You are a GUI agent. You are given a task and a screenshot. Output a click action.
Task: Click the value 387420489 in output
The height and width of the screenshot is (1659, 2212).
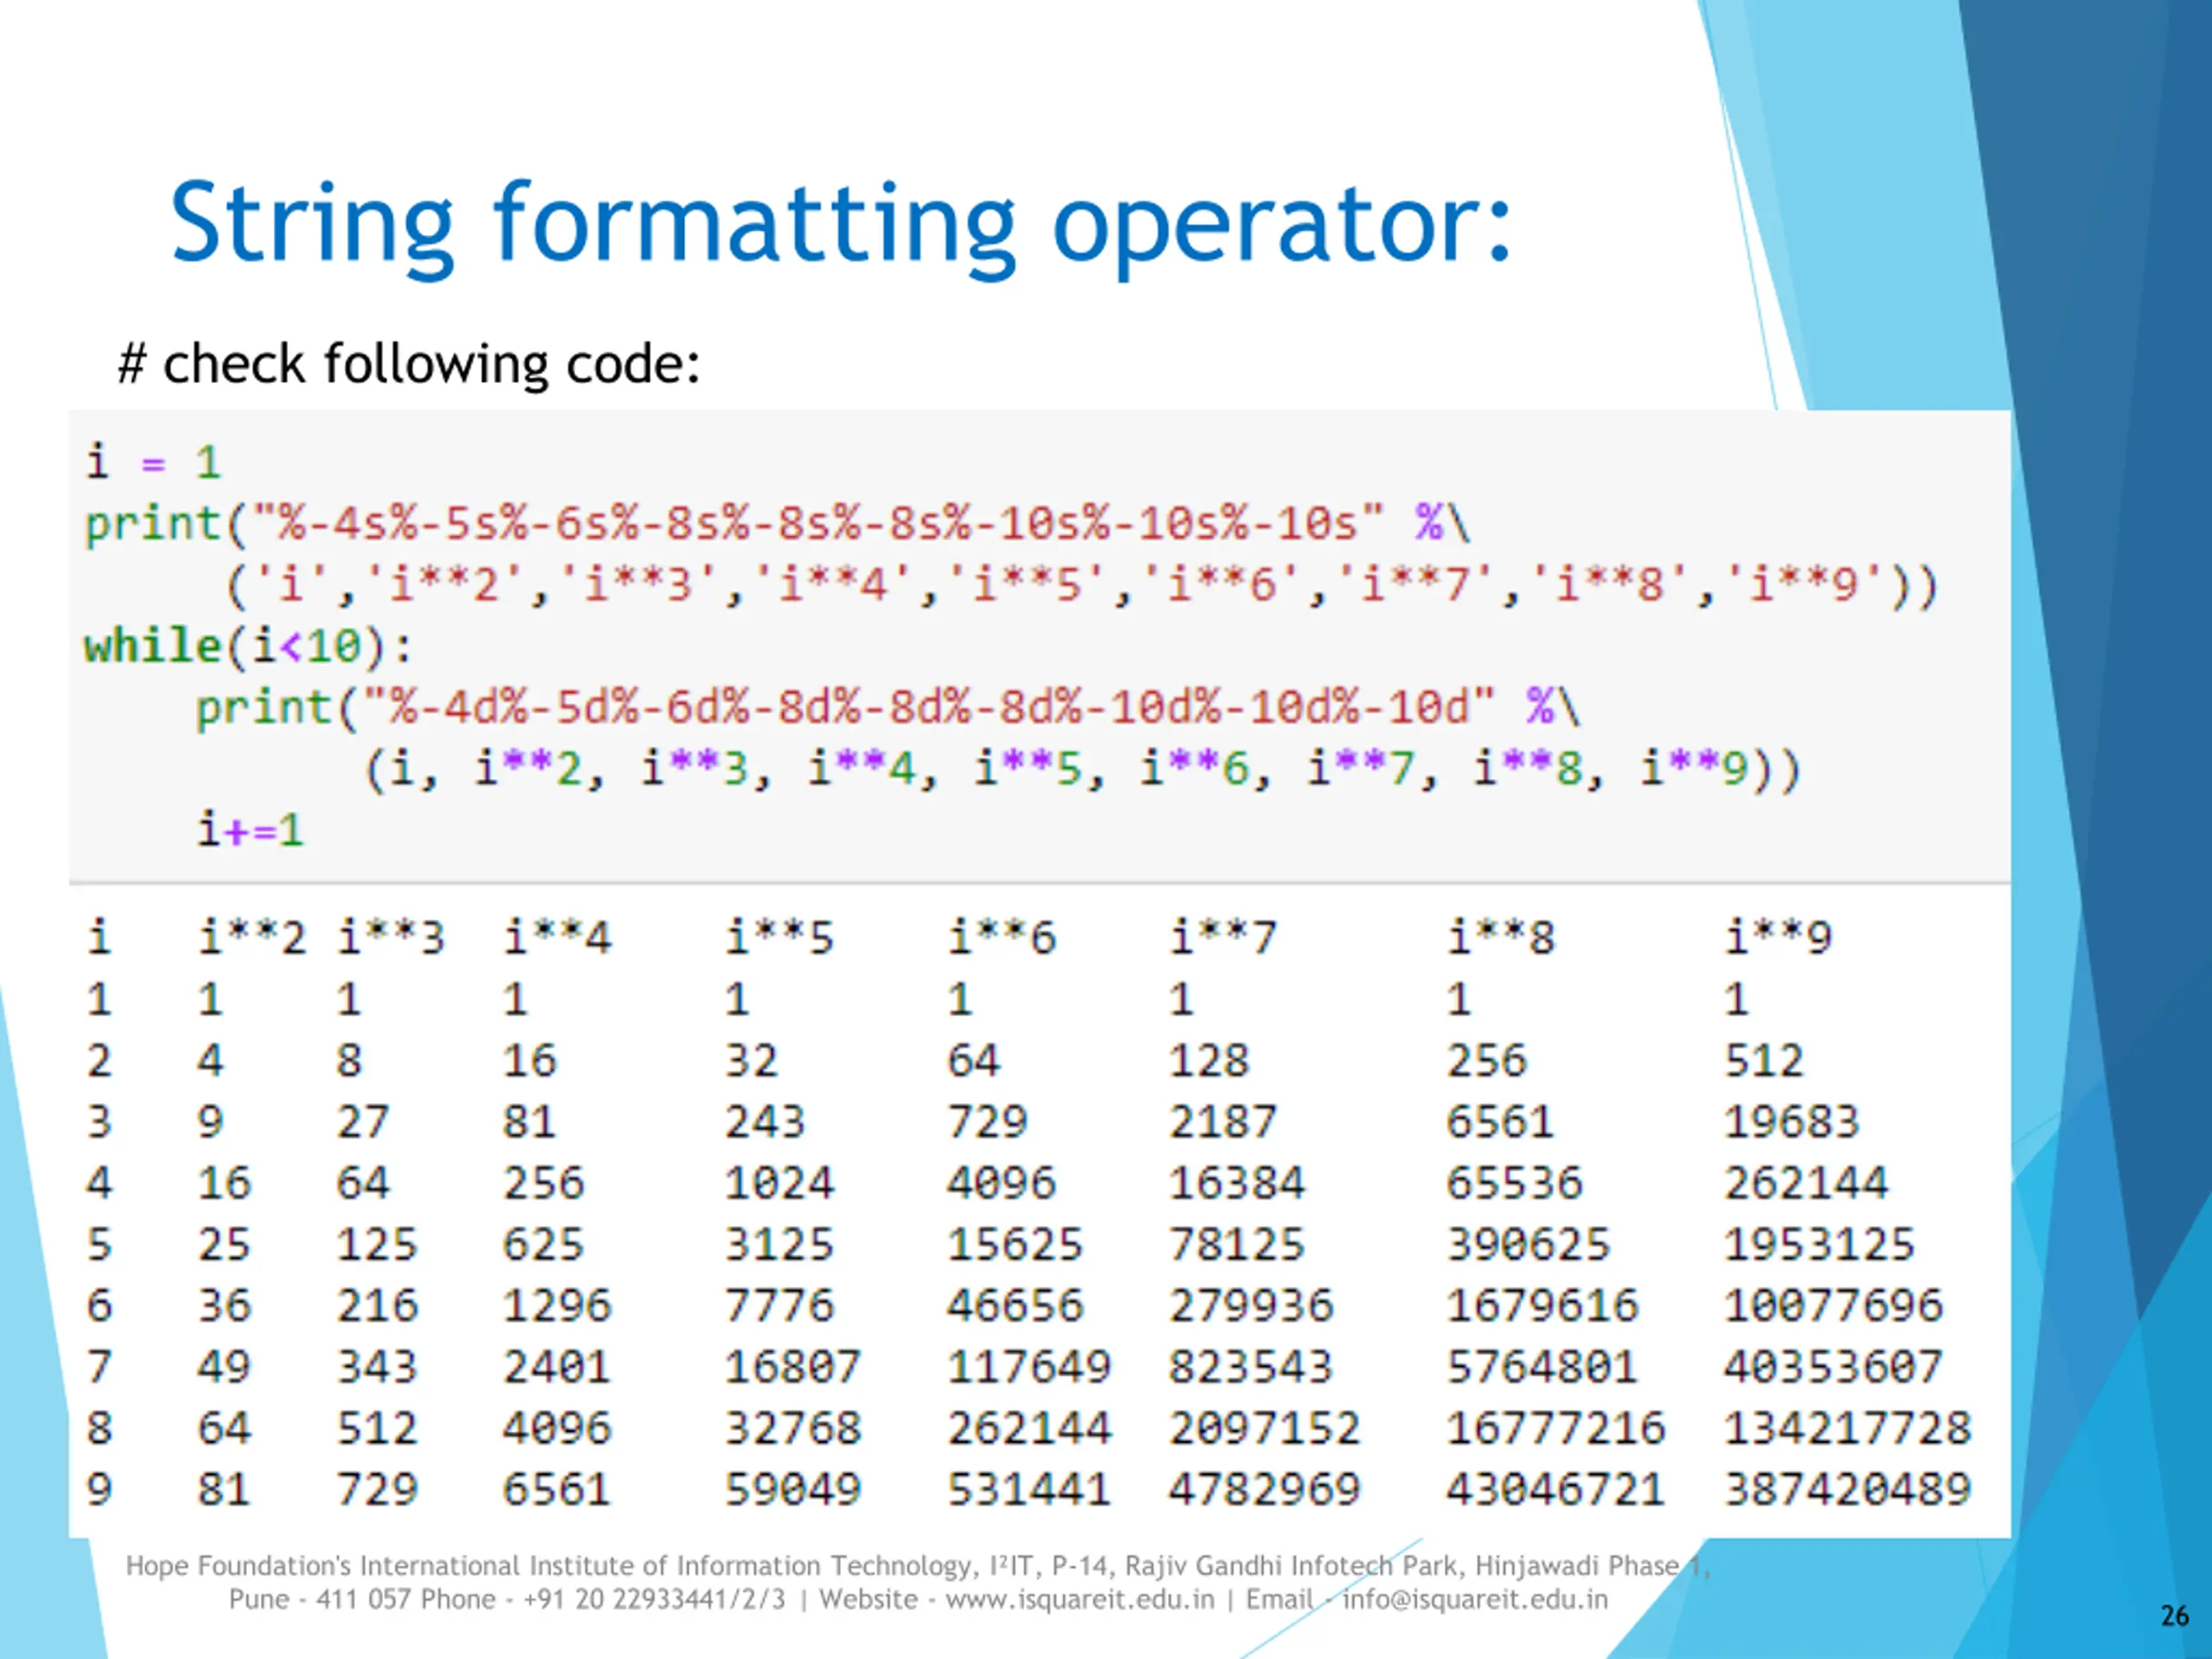1847,1489
